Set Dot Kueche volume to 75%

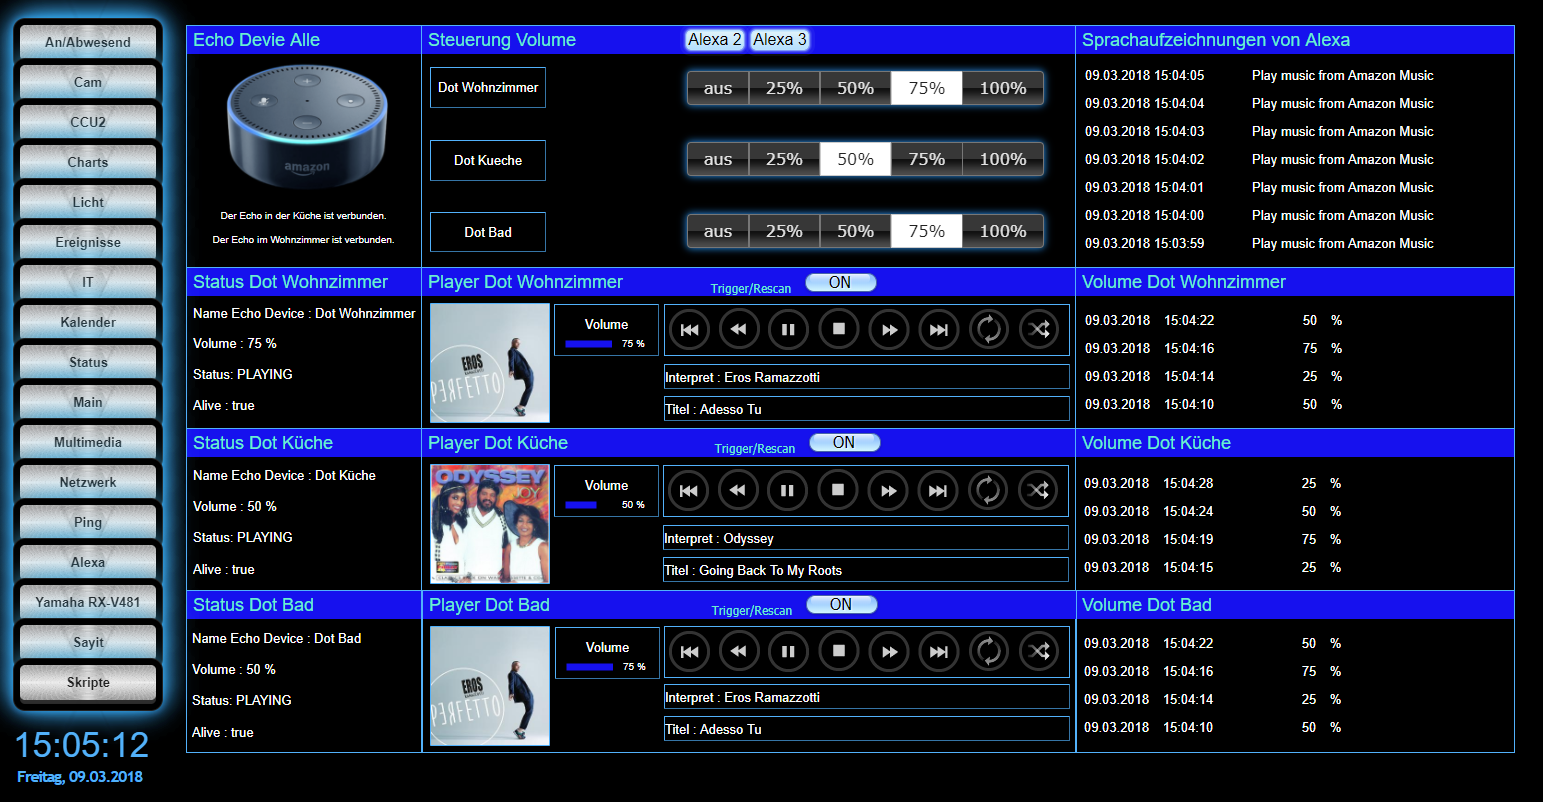(927, 159)
